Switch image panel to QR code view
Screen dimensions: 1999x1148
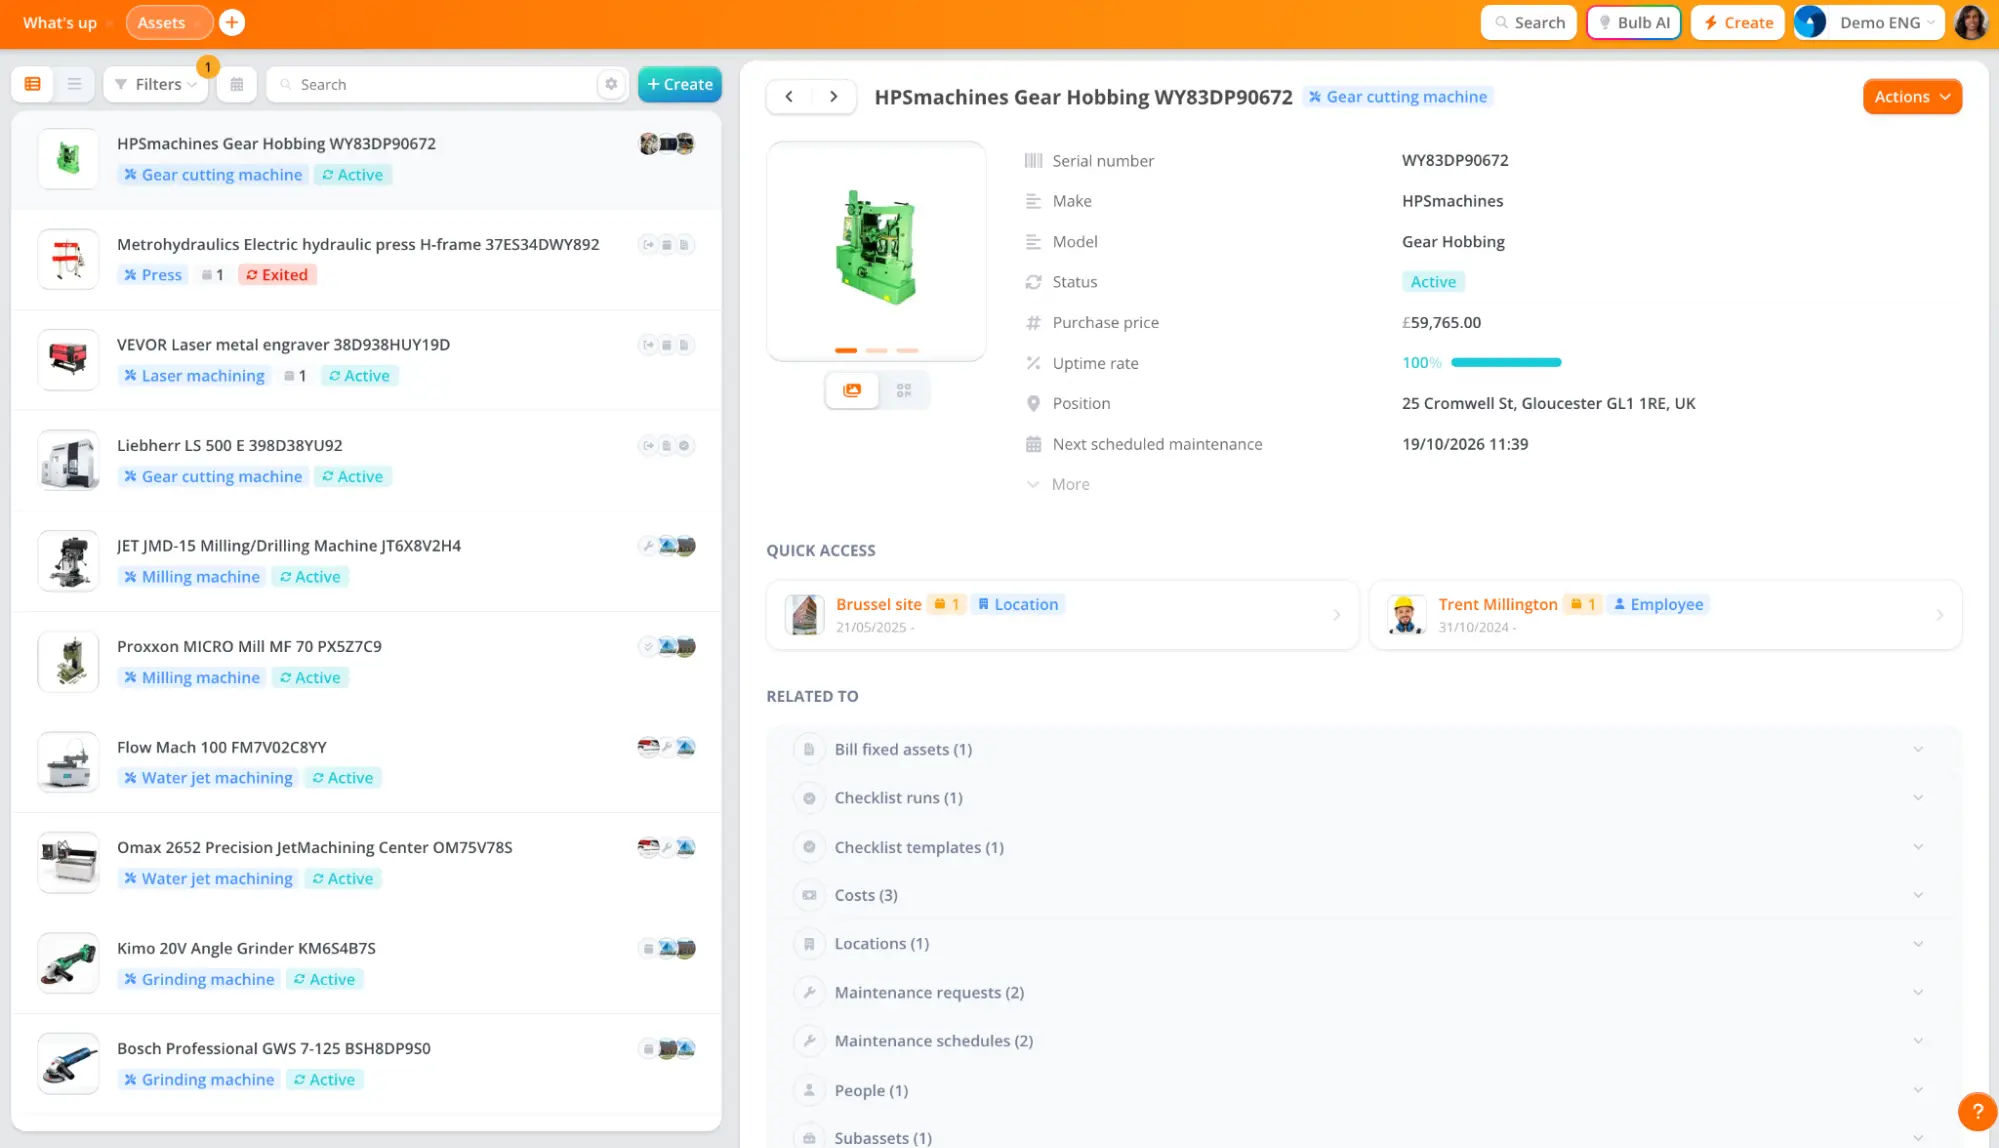click(904, 391)
